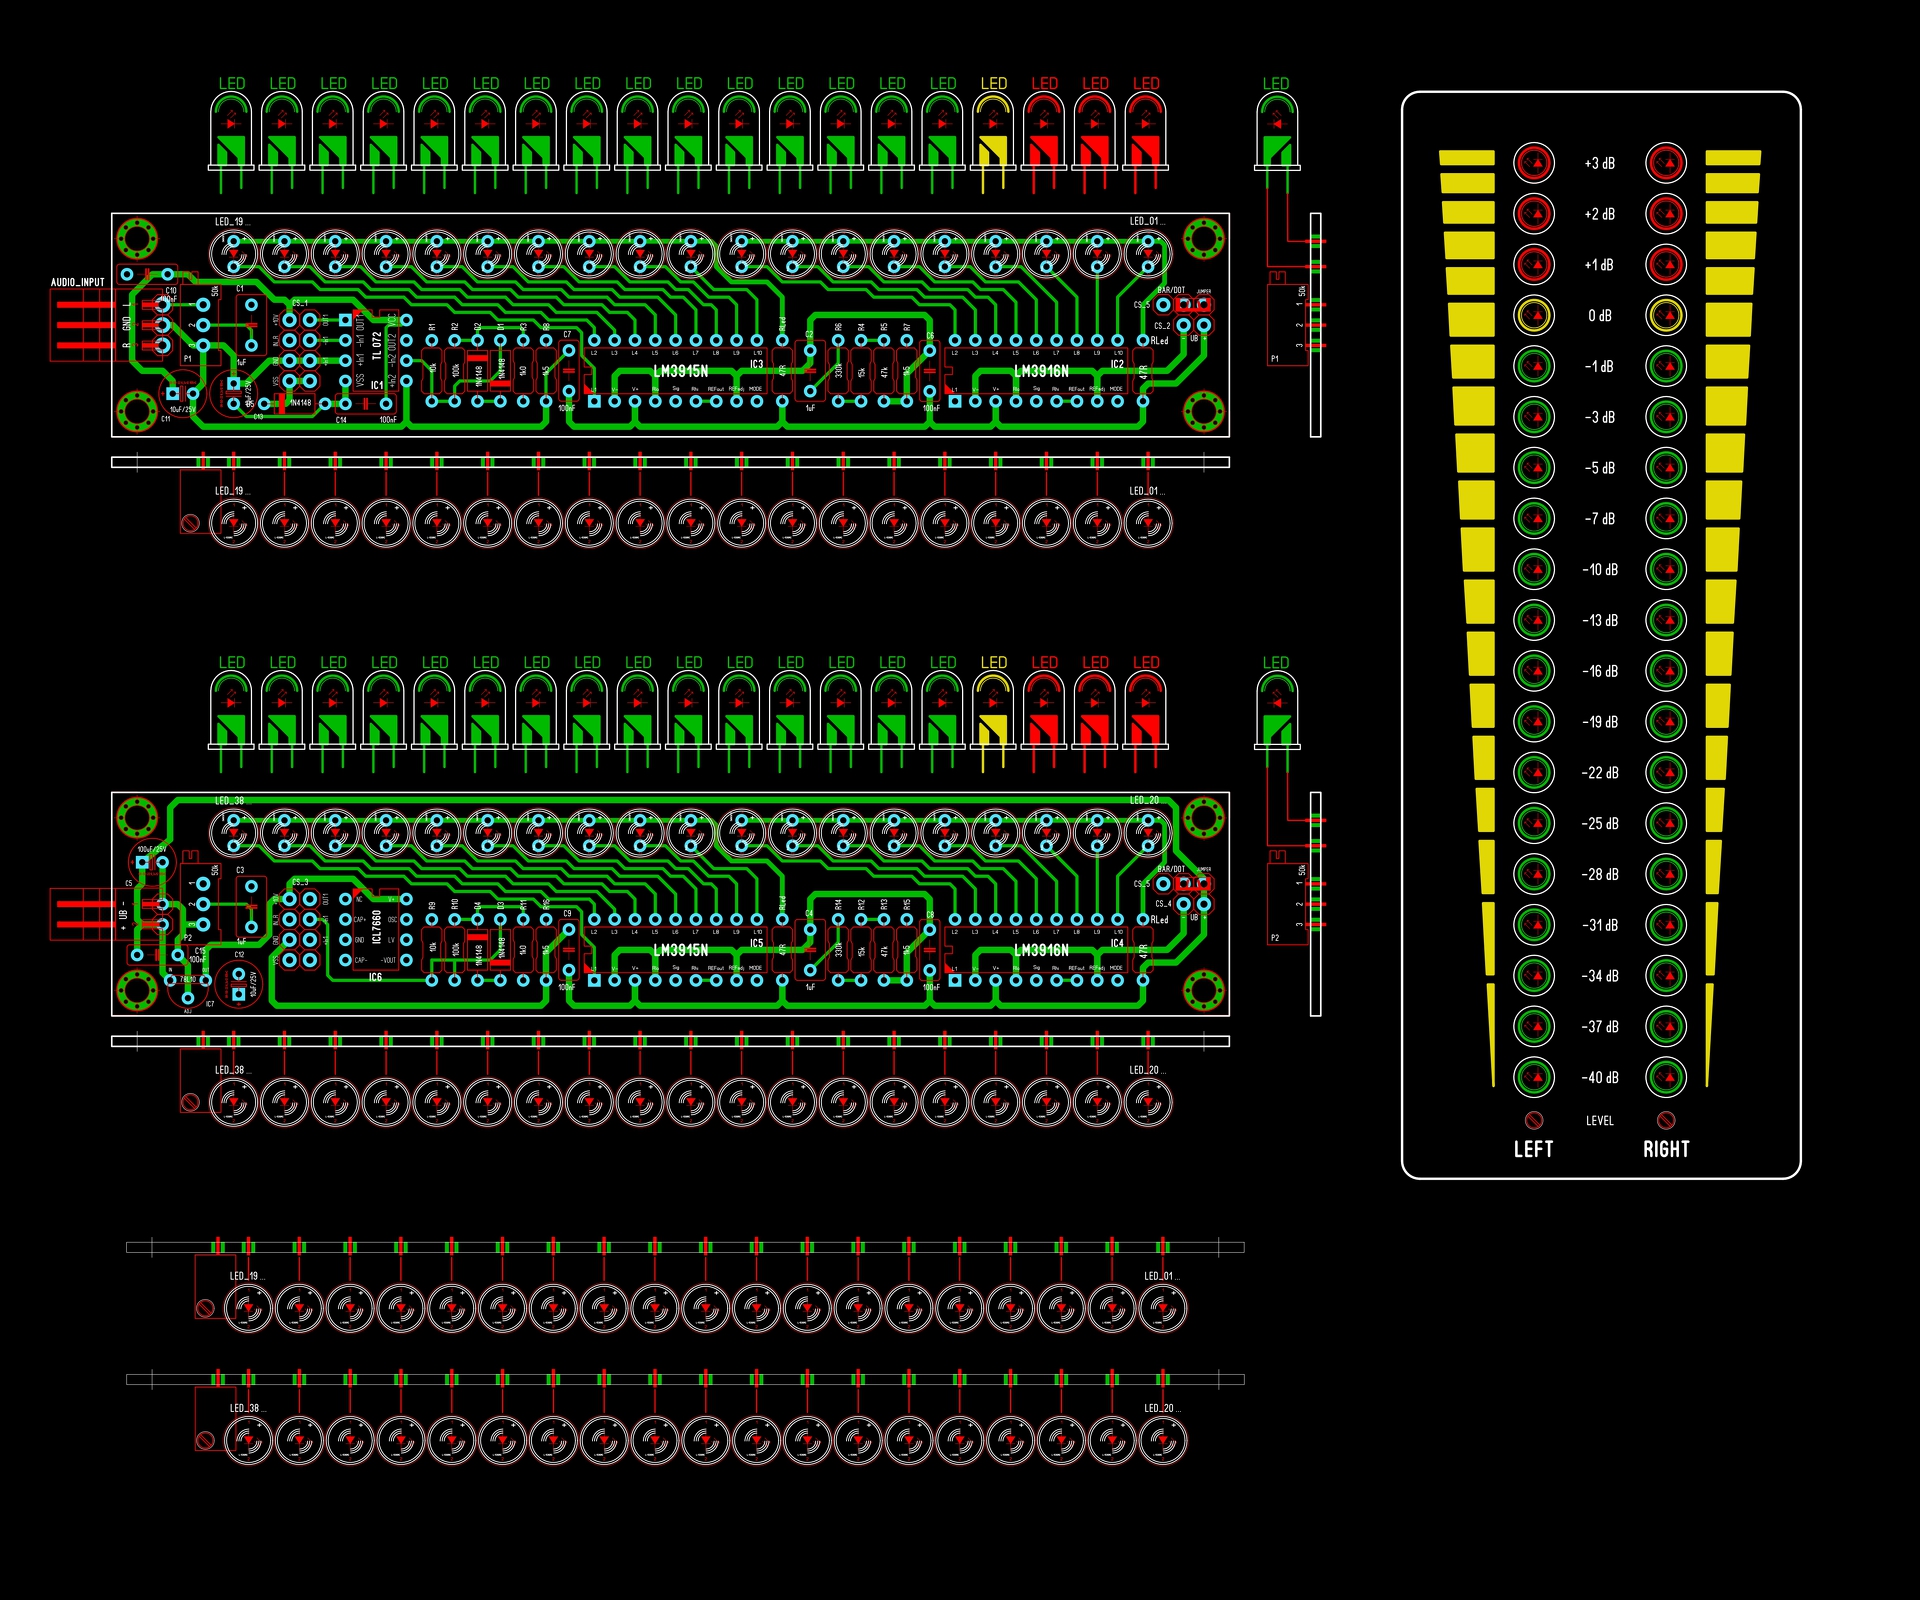Select the LM3915N label on upper board
Image resolution: width=1920 pixels, height=1600 pixels.
[x=680, y=372]
